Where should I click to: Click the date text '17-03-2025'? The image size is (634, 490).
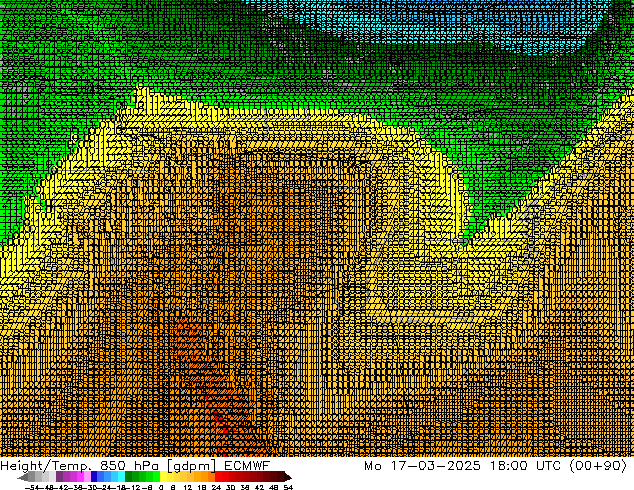[x=435, y=465]
